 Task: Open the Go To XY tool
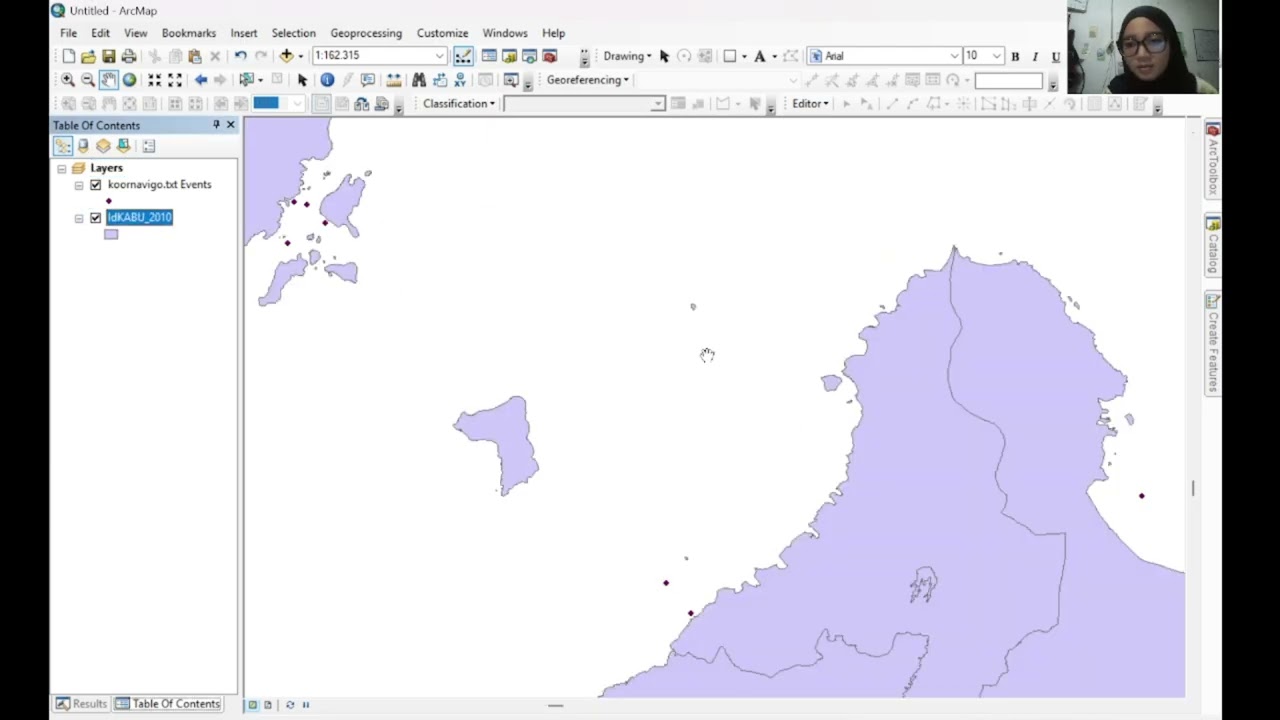tap(460, 80)
